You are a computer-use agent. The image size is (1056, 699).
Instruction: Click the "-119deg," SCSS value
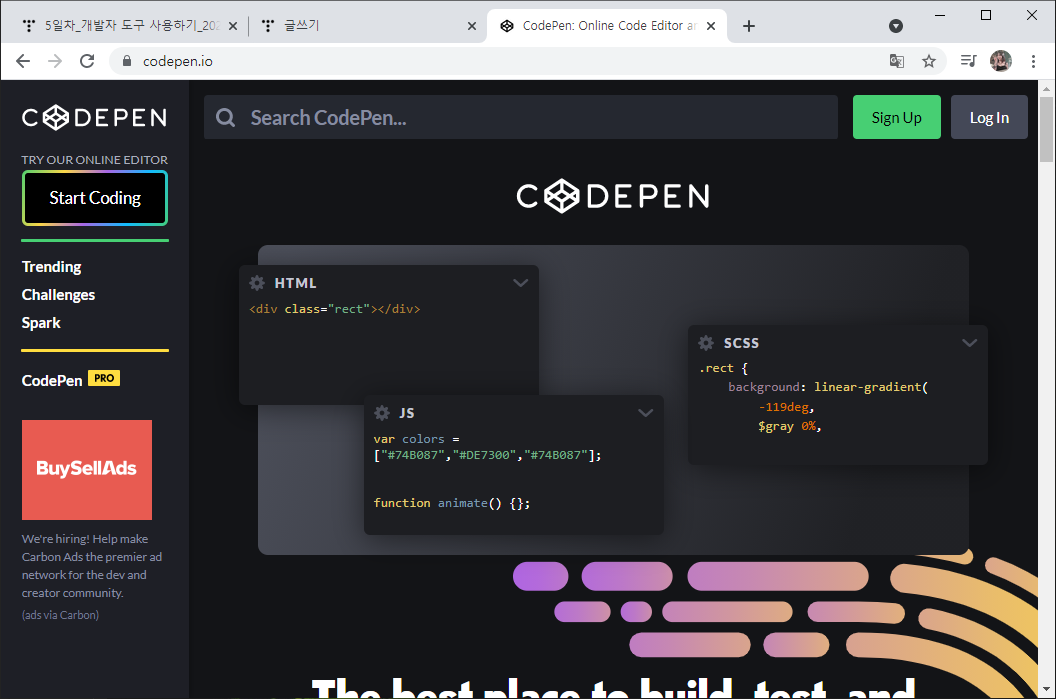click(x=786, y=407)
